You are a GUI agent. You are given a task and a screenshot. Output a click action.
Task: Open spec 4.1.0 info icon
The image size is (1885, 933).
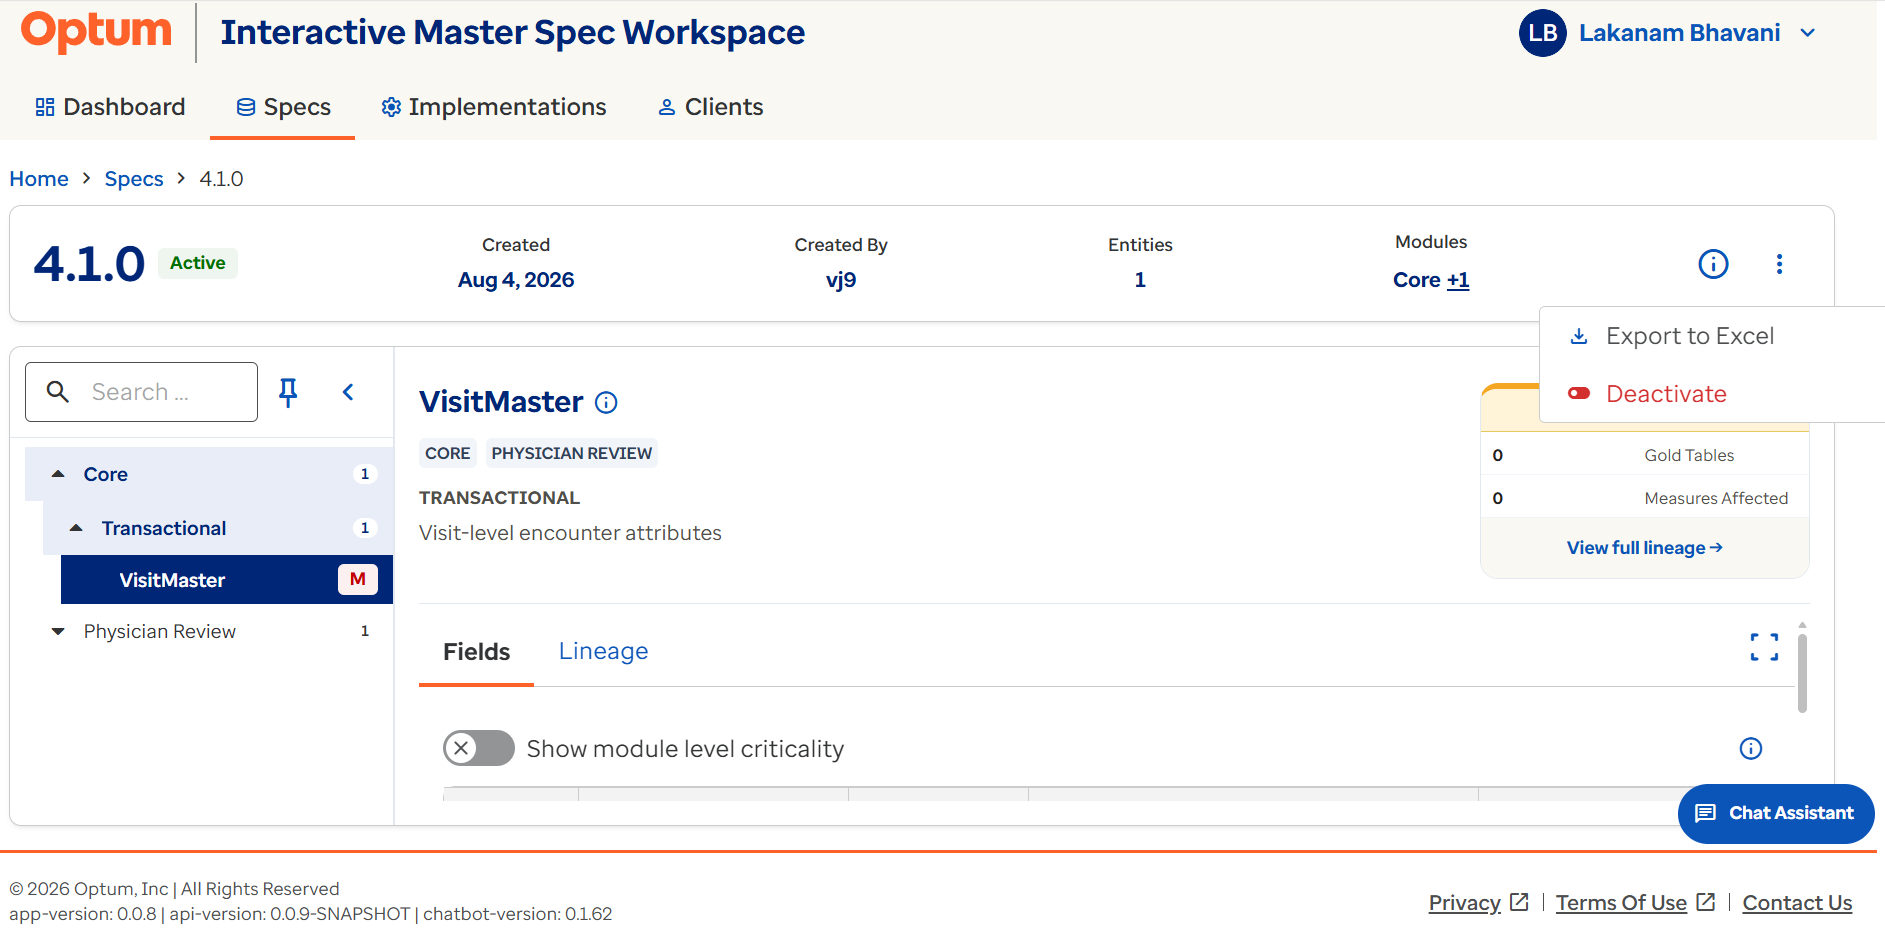click(1713, 264)
